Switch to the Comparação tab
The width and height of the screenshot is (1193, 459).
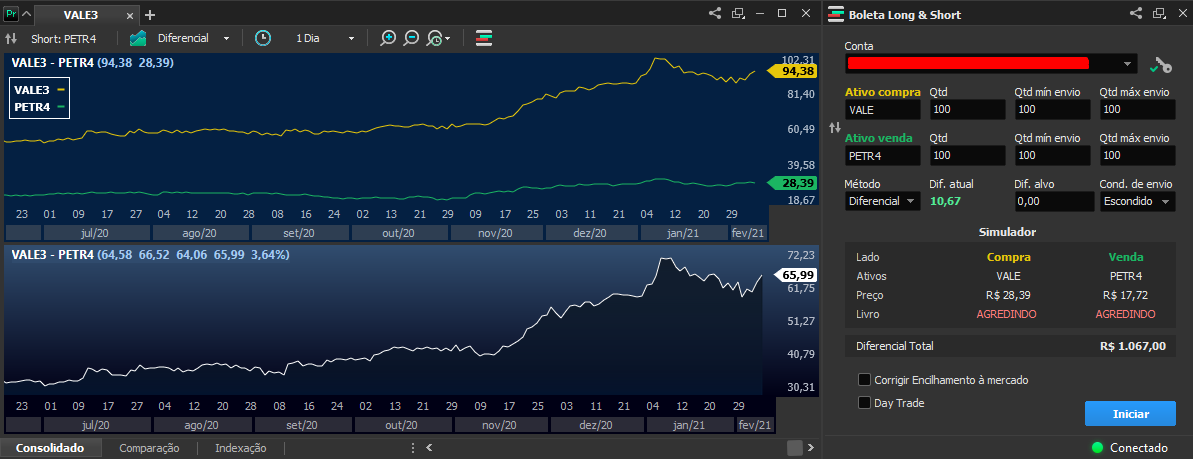[x=149, y=448]
